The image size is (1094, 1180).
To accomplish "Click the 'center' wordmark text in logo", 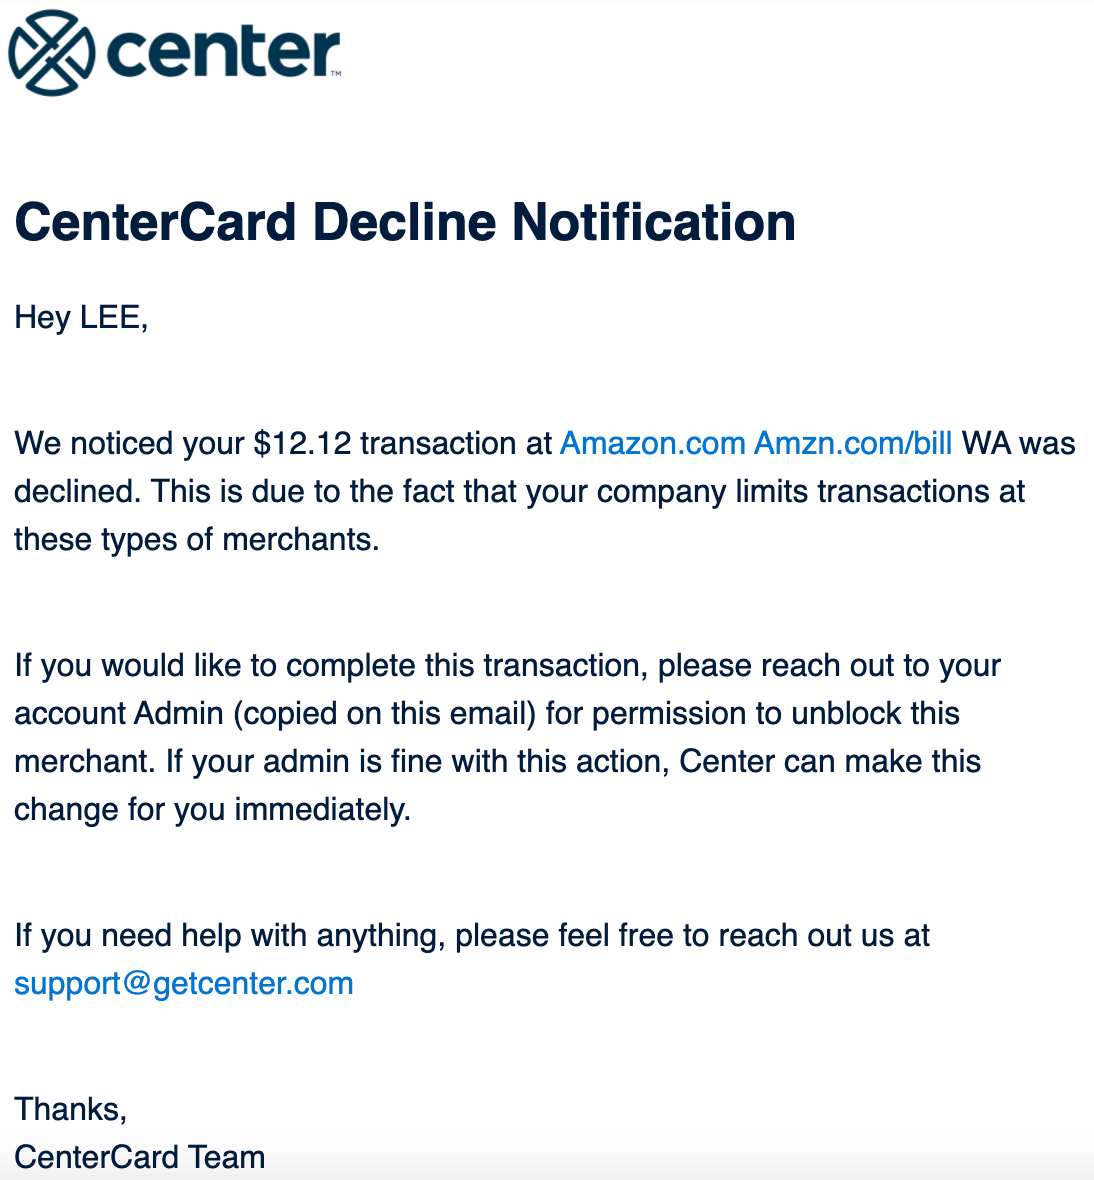I will tap(222, 53).
